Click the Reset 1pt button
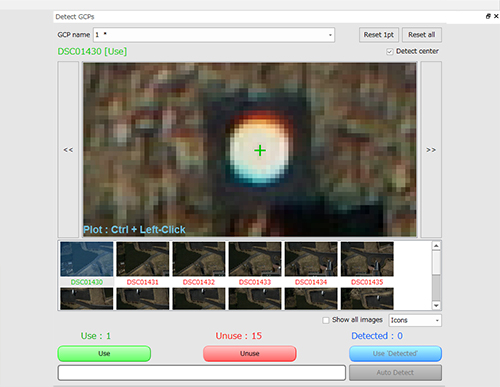 379,35
